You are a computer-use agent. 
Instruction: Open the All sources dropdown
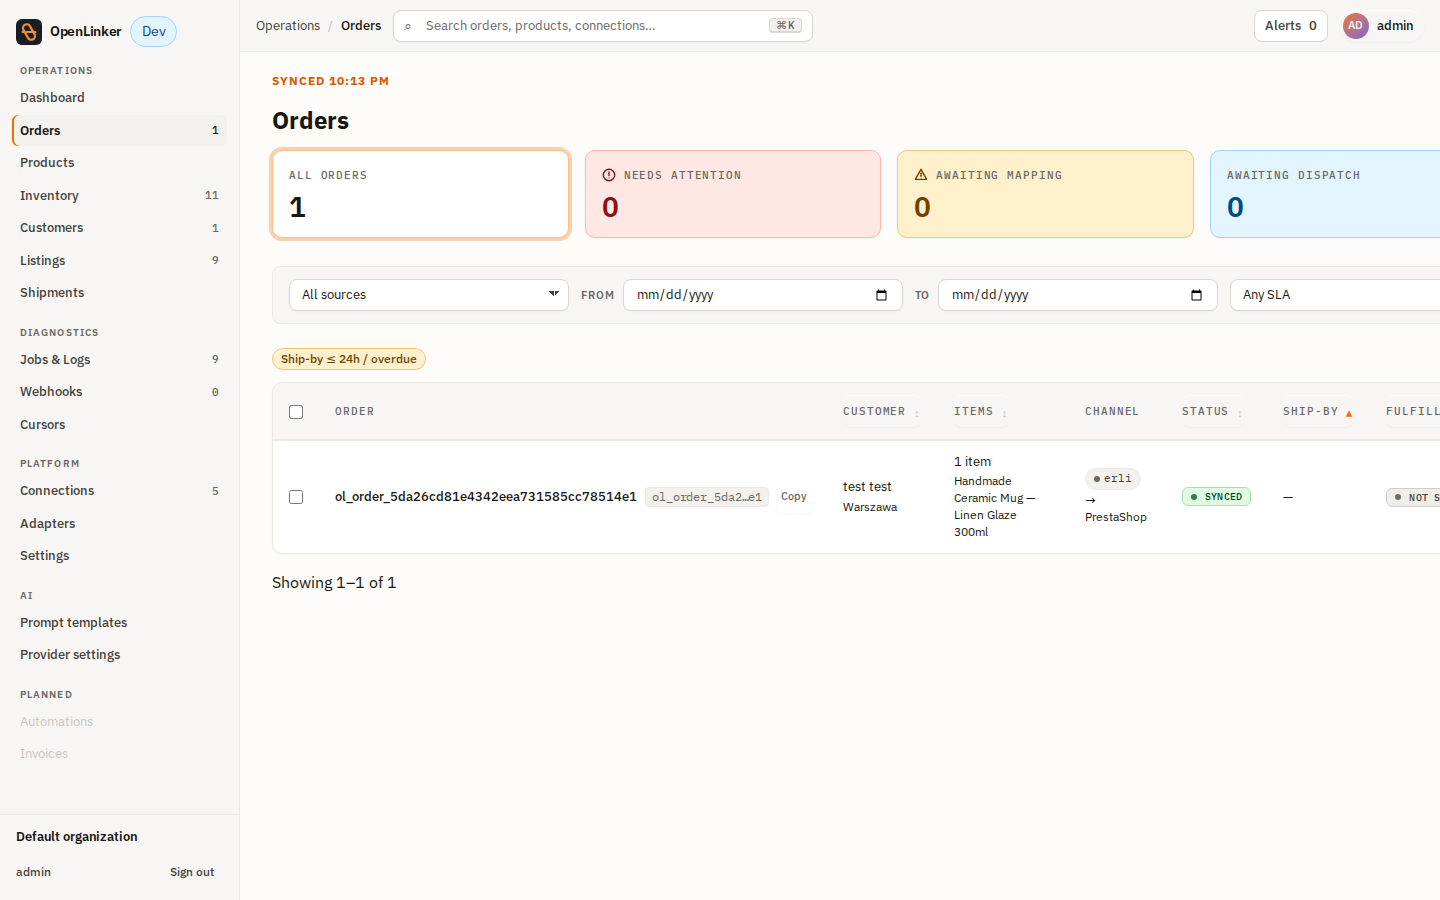[429, 295]
